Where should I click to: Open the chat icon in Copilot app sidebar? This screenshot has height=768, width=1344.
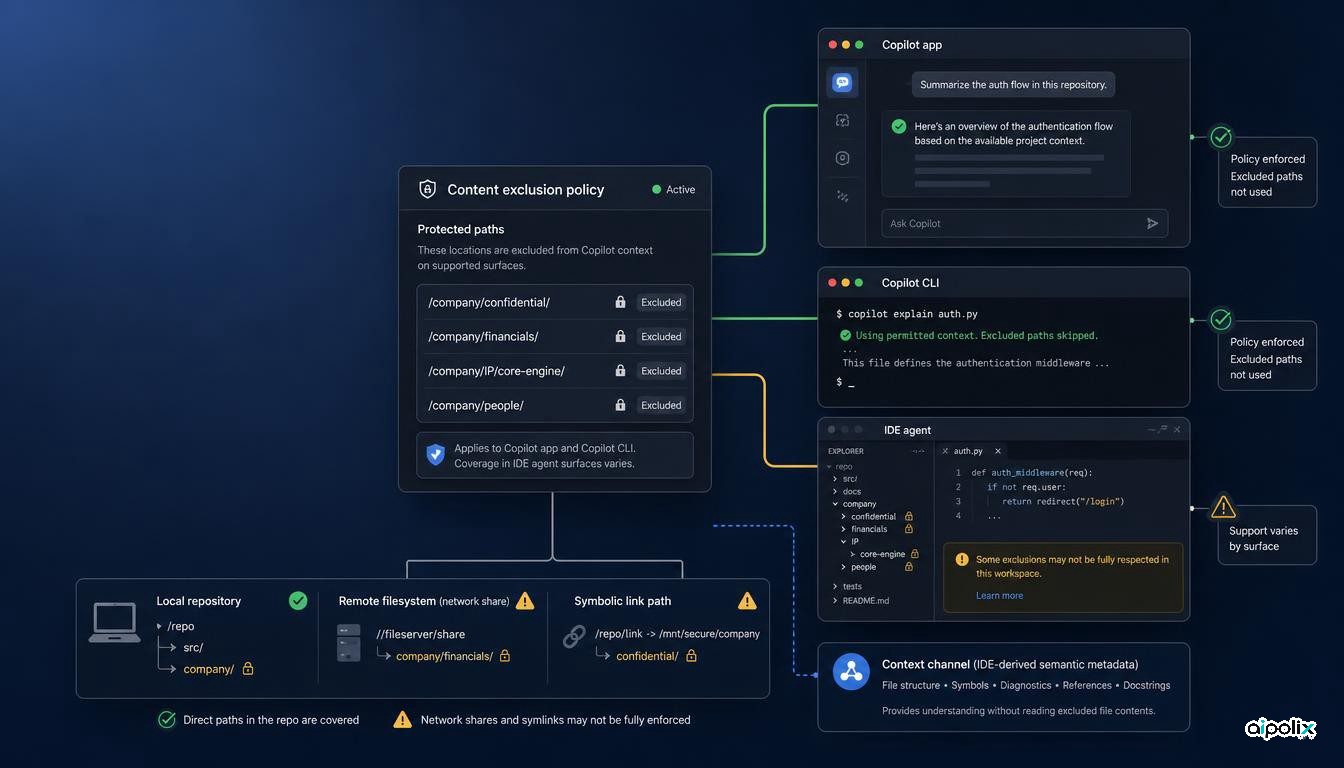coord(842,83)
